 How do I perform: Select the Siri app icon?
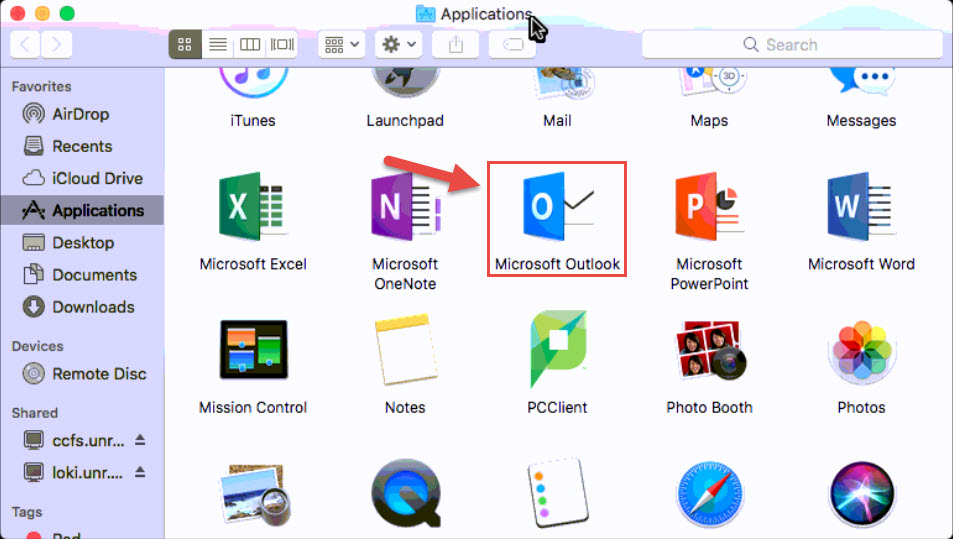pos(861,493)
